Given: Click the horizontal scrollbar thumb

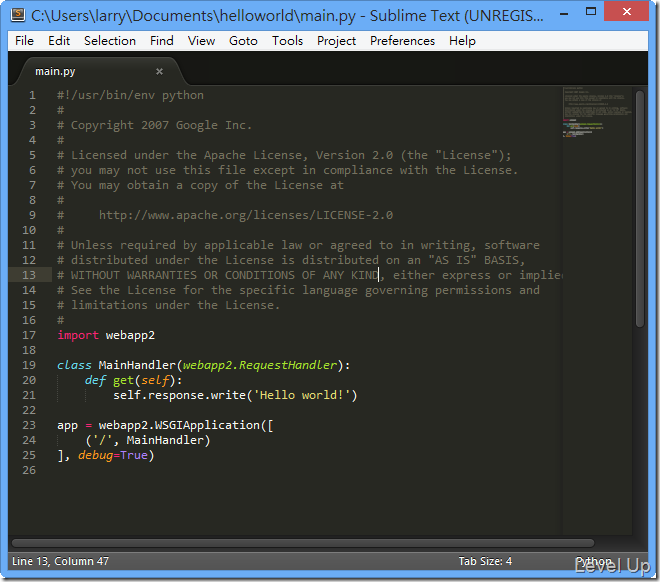Looking at the screenshot, I should (x=303, y=543).
